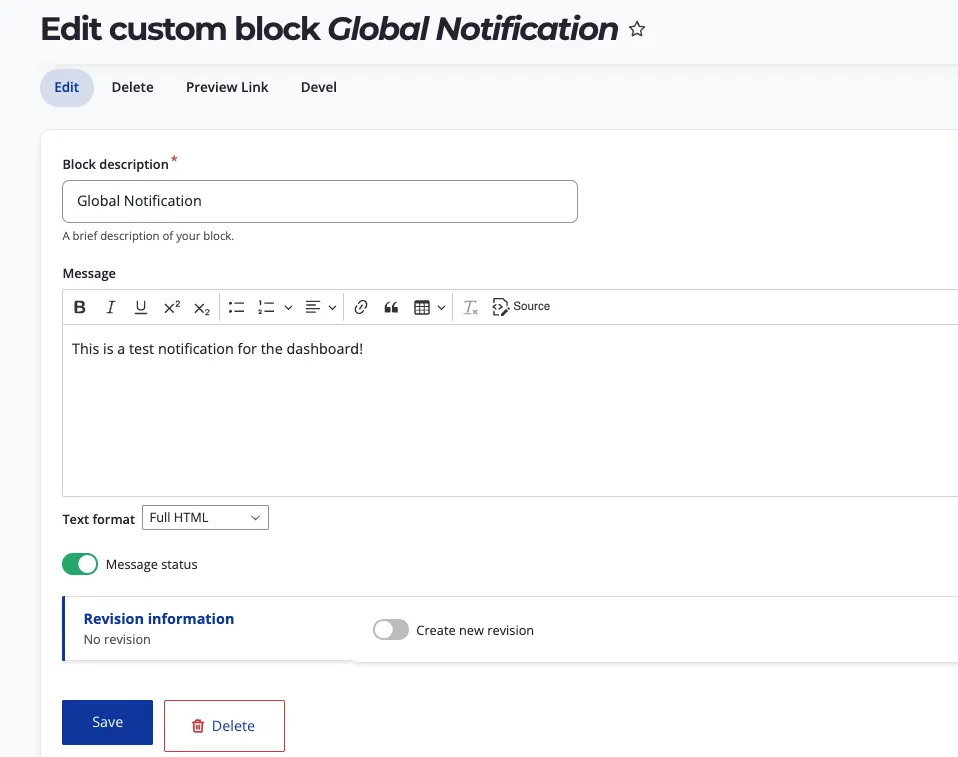Click the 'No revision' summary text

point(117,640)
